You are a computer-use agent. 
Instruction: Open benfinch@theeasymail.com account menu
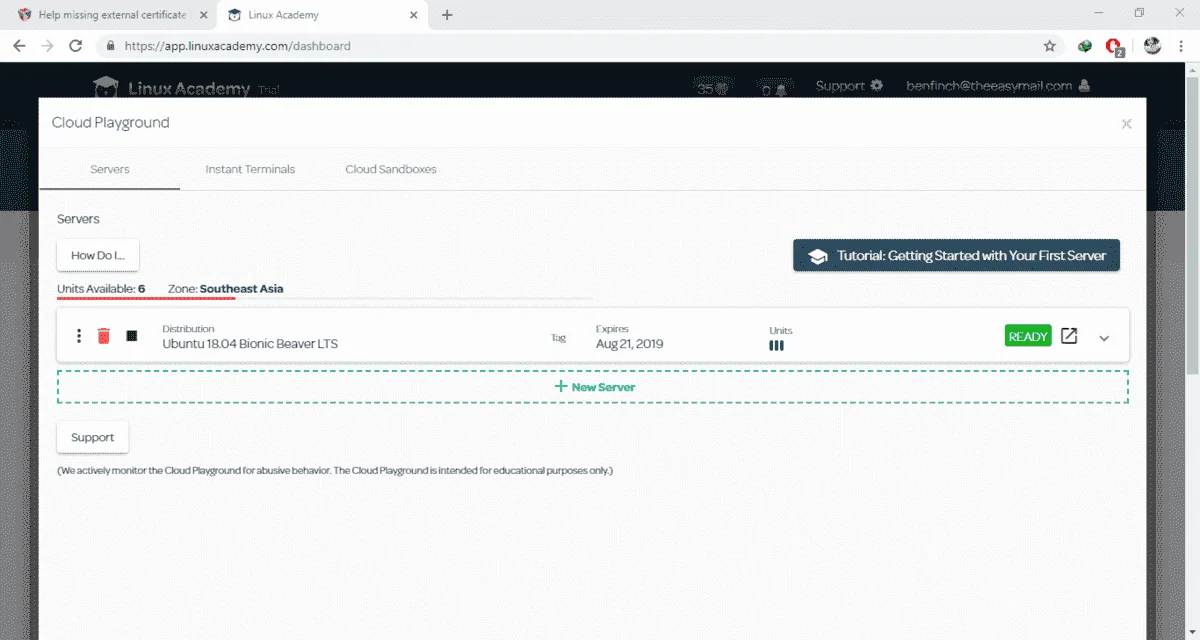click(998, 86)
